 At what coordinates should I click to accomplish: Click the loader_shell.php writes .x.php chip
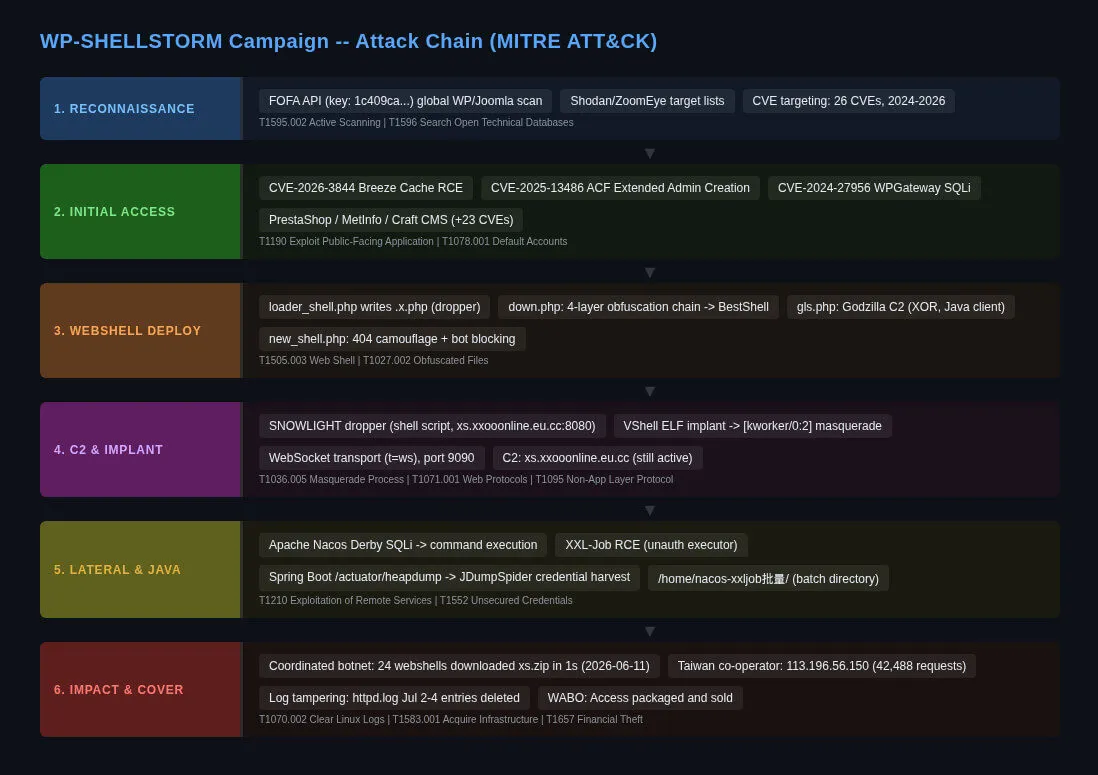pyautogui.click(x=375, y=307)
